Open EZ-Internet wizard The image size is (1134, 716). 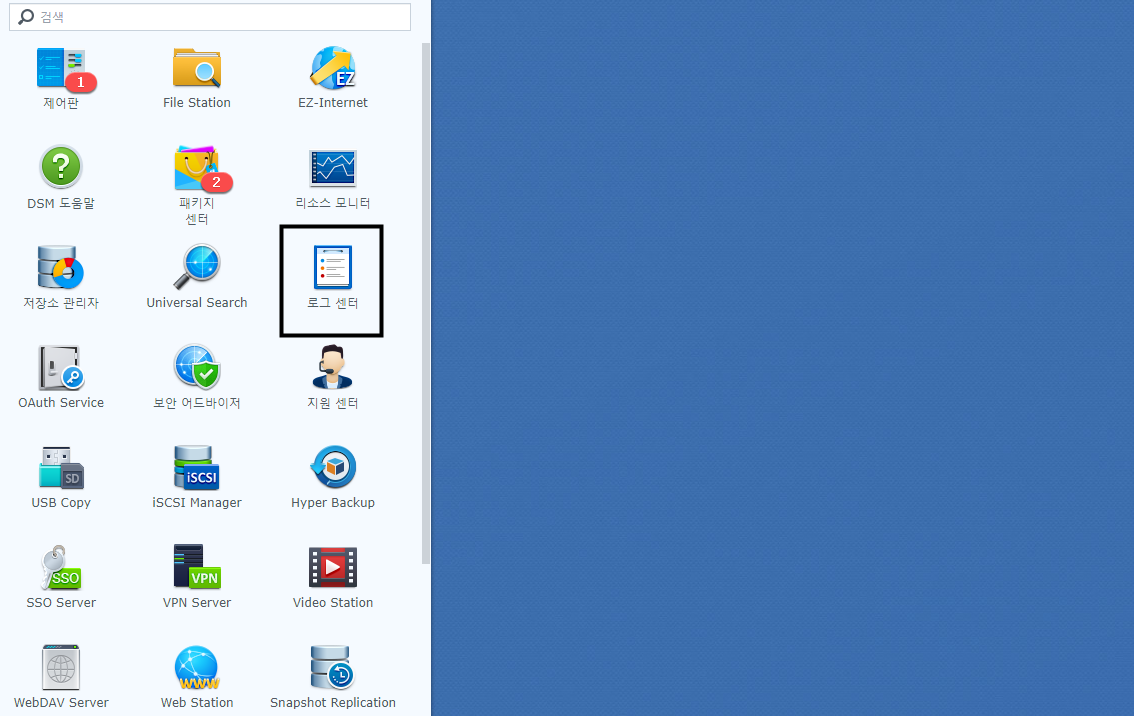(x=333, y=69)
